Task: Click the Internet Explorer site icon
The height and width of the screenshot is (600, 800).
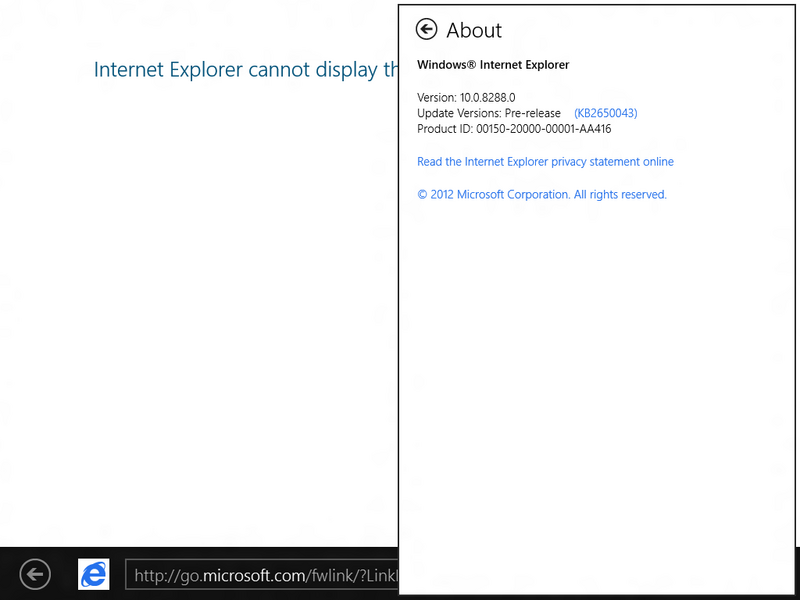Action: pos(93,574)
